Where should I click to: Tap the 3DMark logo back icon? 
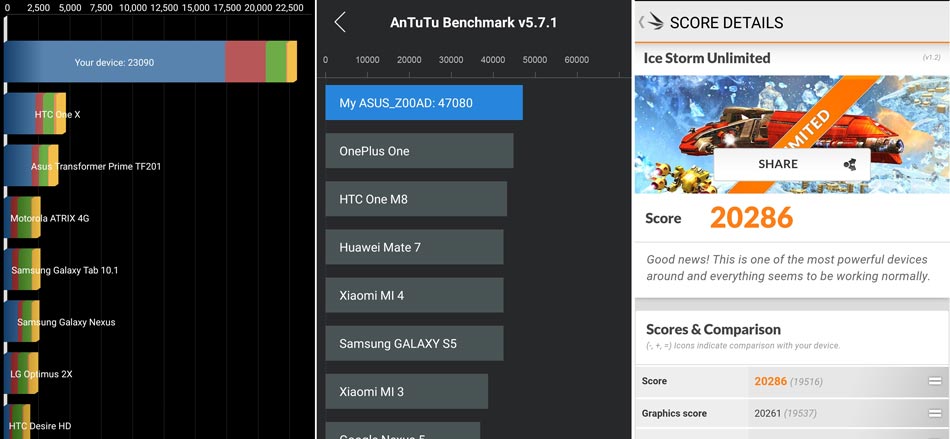652,22
